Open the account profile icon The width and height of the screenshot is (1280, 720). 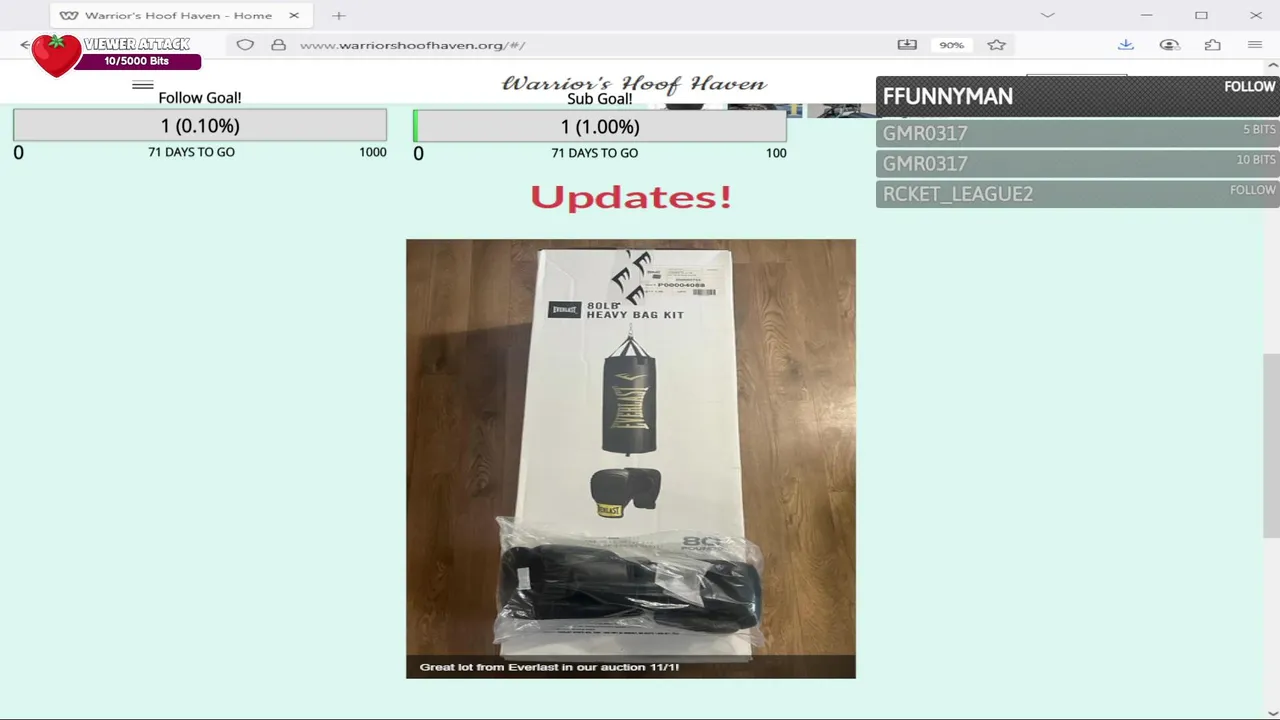click(x=1169, y=45)
